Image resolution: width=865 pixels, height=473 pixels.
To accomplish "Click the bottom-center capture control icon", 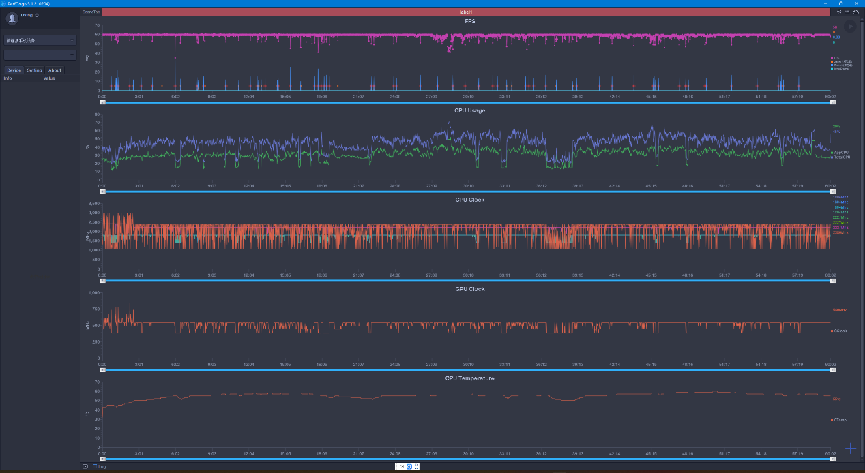I will (x=409, y=466).
